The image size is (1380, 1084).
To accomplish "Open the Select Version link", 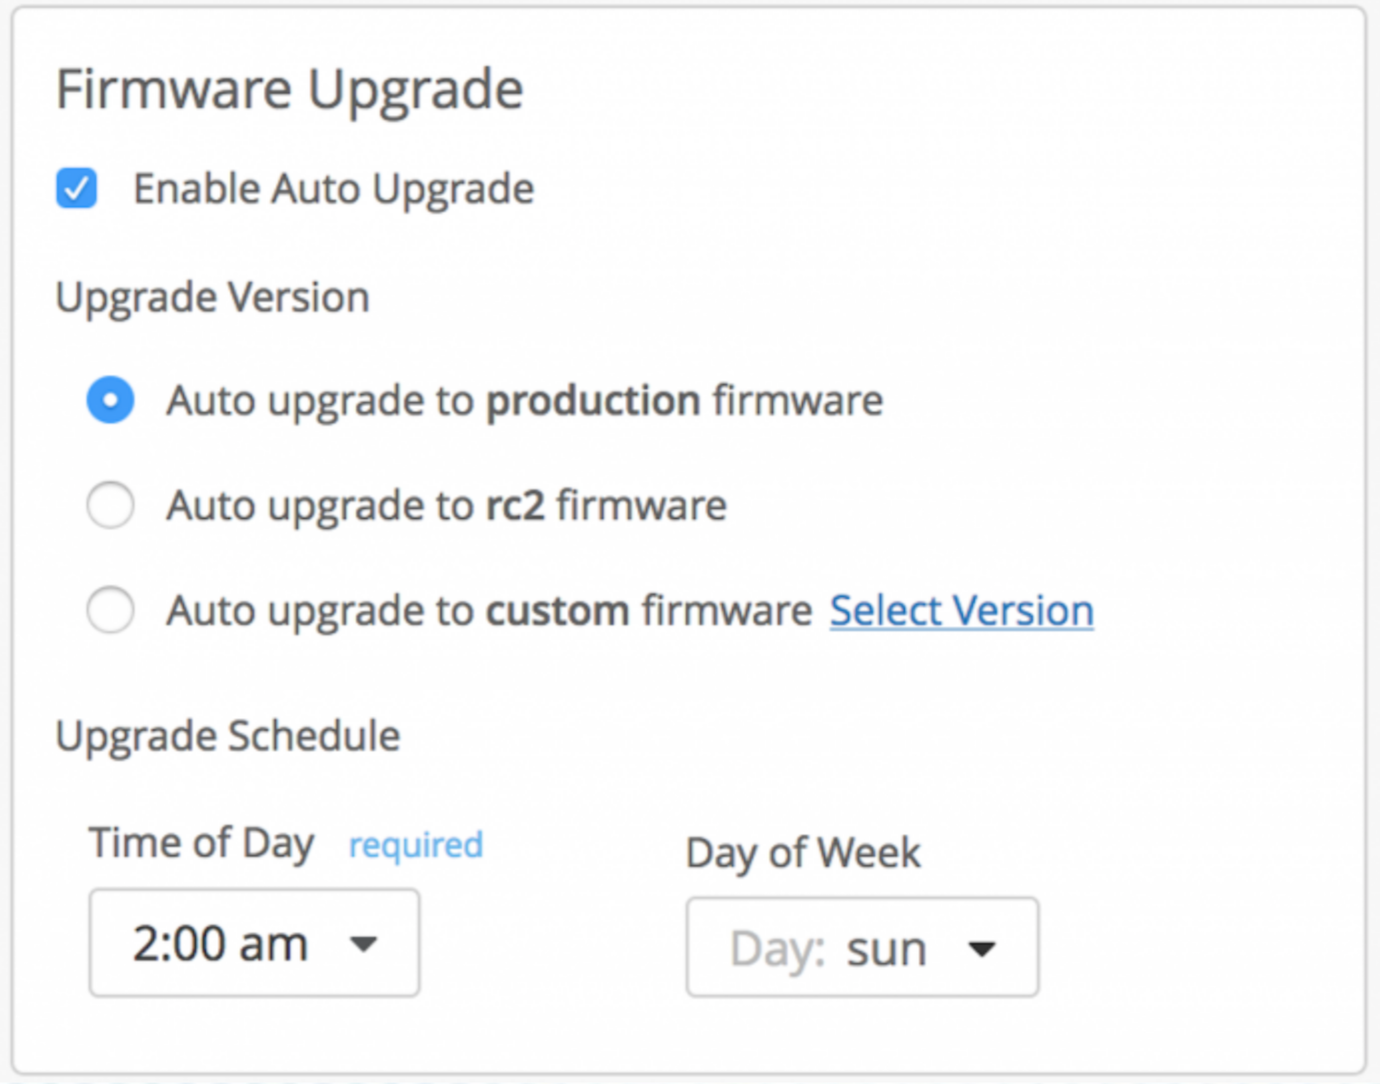I will coord(961,610).
